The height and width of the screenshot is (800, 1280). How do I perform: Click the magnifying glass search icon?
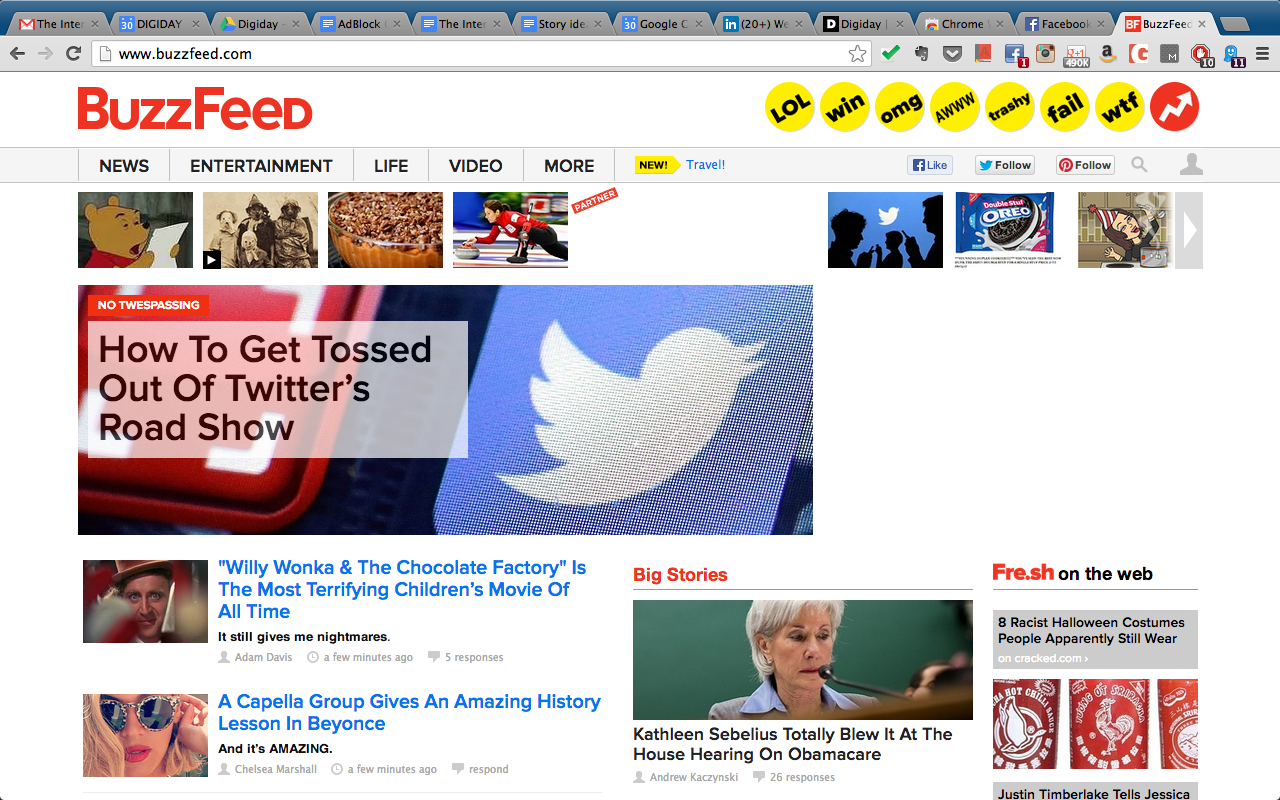[x=1139, y=165]
